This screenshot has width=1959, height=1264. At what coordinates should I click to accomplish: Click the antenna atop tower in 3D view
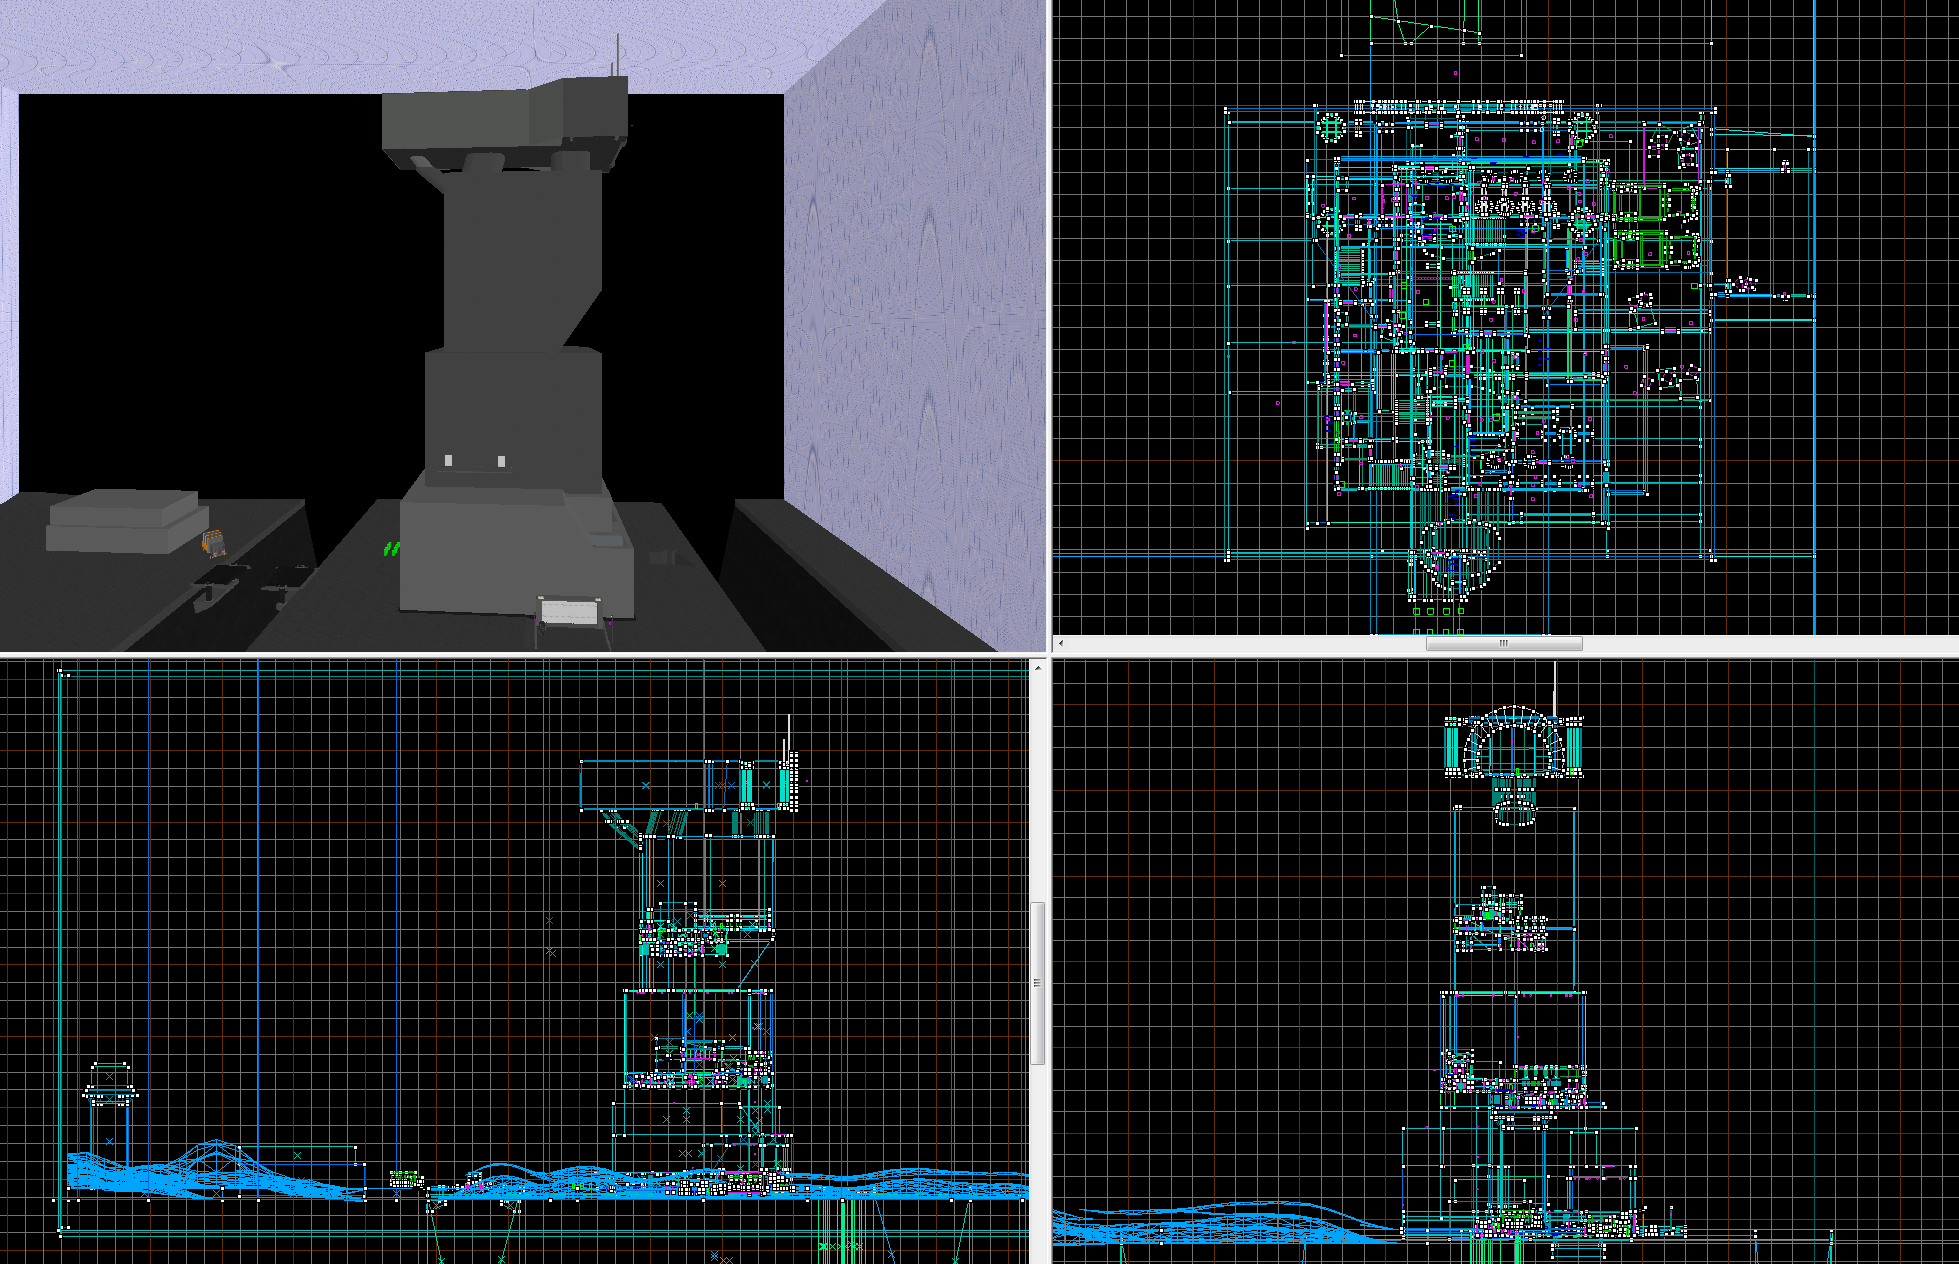tap(618, 54)
